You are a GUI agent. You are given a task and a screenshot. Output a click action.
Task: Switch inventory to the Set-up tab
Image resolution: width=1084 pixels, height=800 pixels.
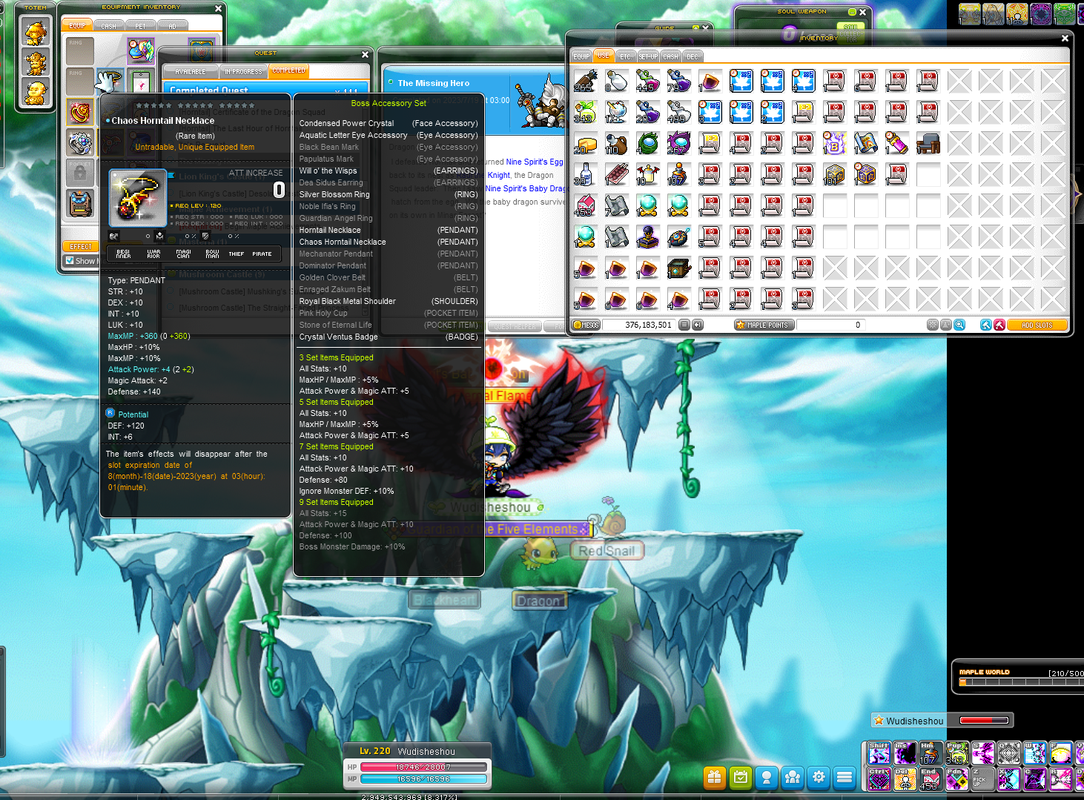point(648,56)
